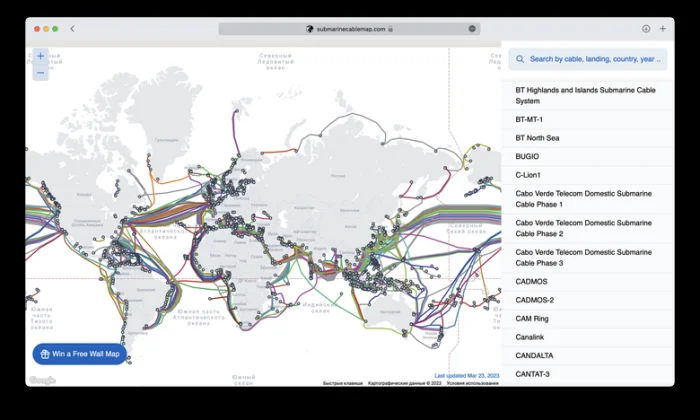
Task: Click the Win a Free Wall Map button
Action: [x=79, y=354]
